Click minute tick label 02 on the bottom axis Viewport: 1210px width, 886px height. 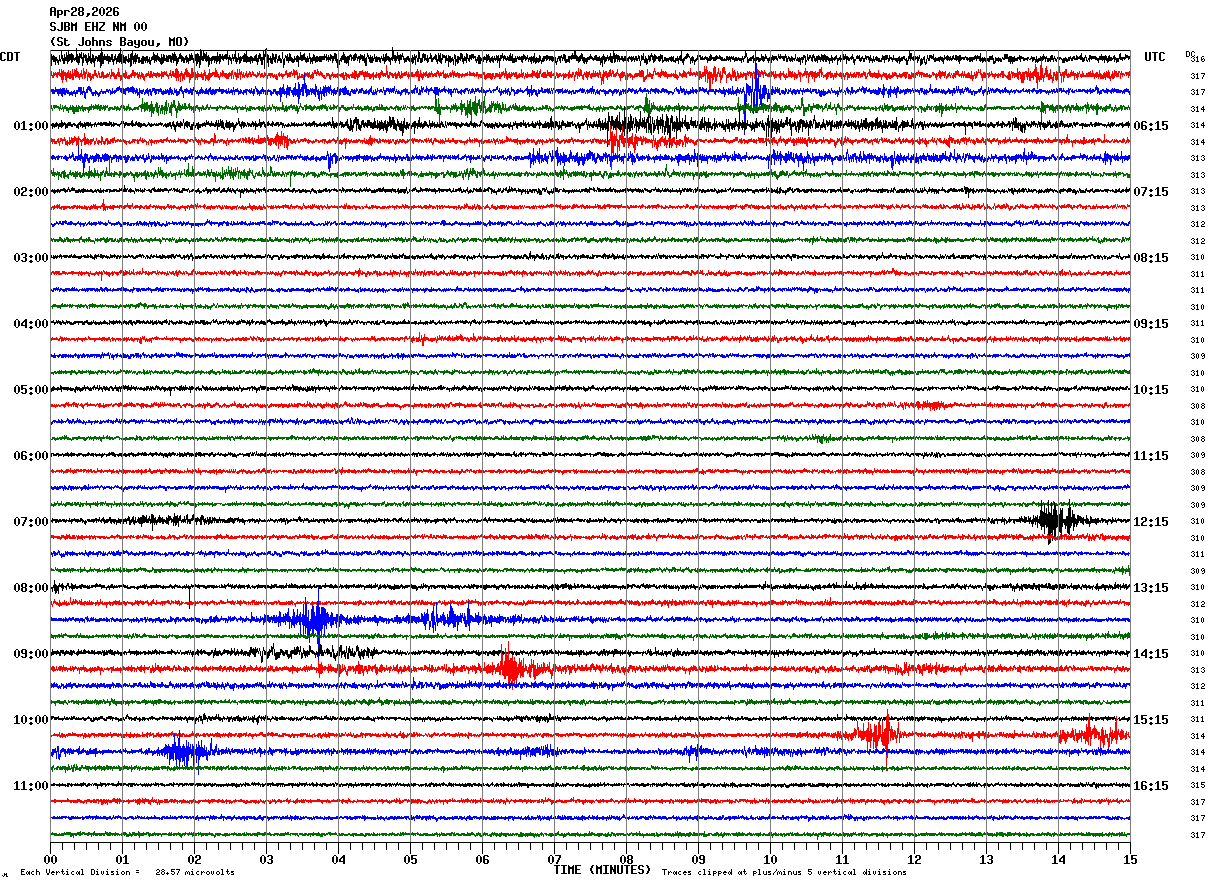(194, 859)
